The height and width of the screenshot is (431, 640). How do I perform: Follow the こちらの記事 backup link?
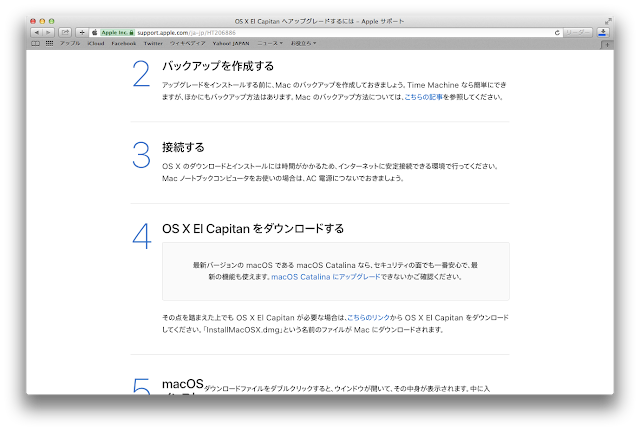[423, 97]
